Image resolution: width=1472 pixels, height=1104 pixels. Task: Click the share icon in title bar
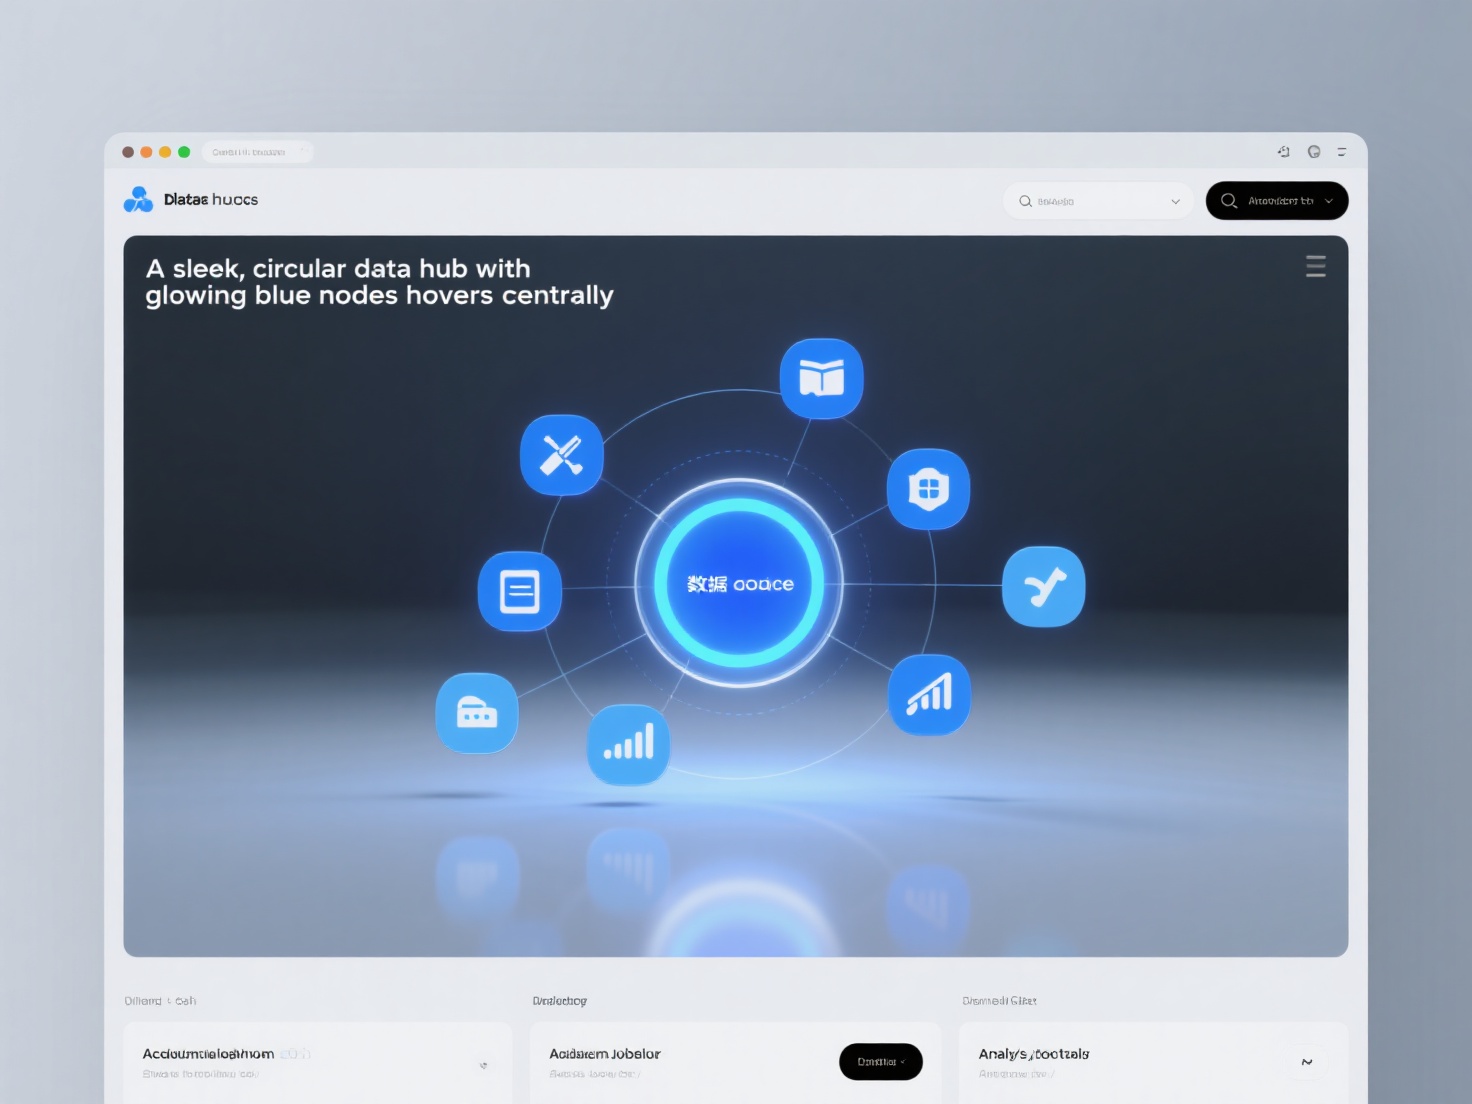(1283, 152)
